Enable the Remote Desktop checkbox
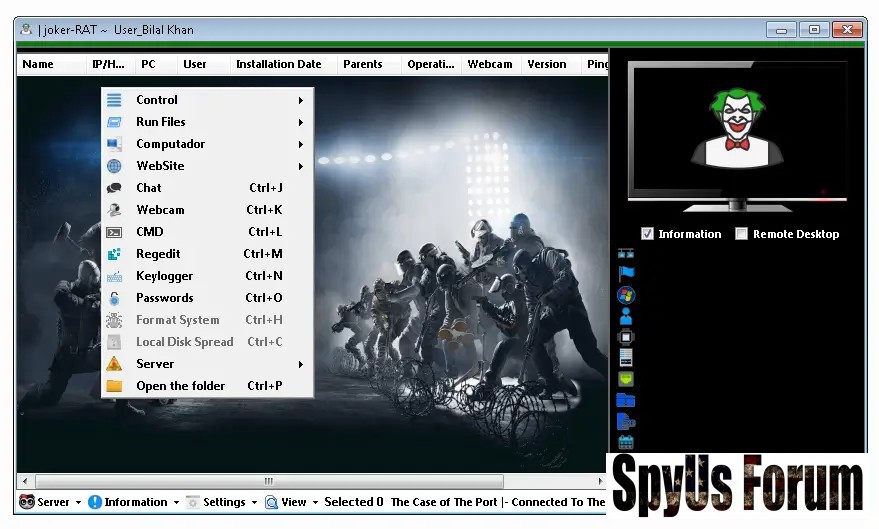Viewport: 879px width, 529px height. tap(741, 234)
